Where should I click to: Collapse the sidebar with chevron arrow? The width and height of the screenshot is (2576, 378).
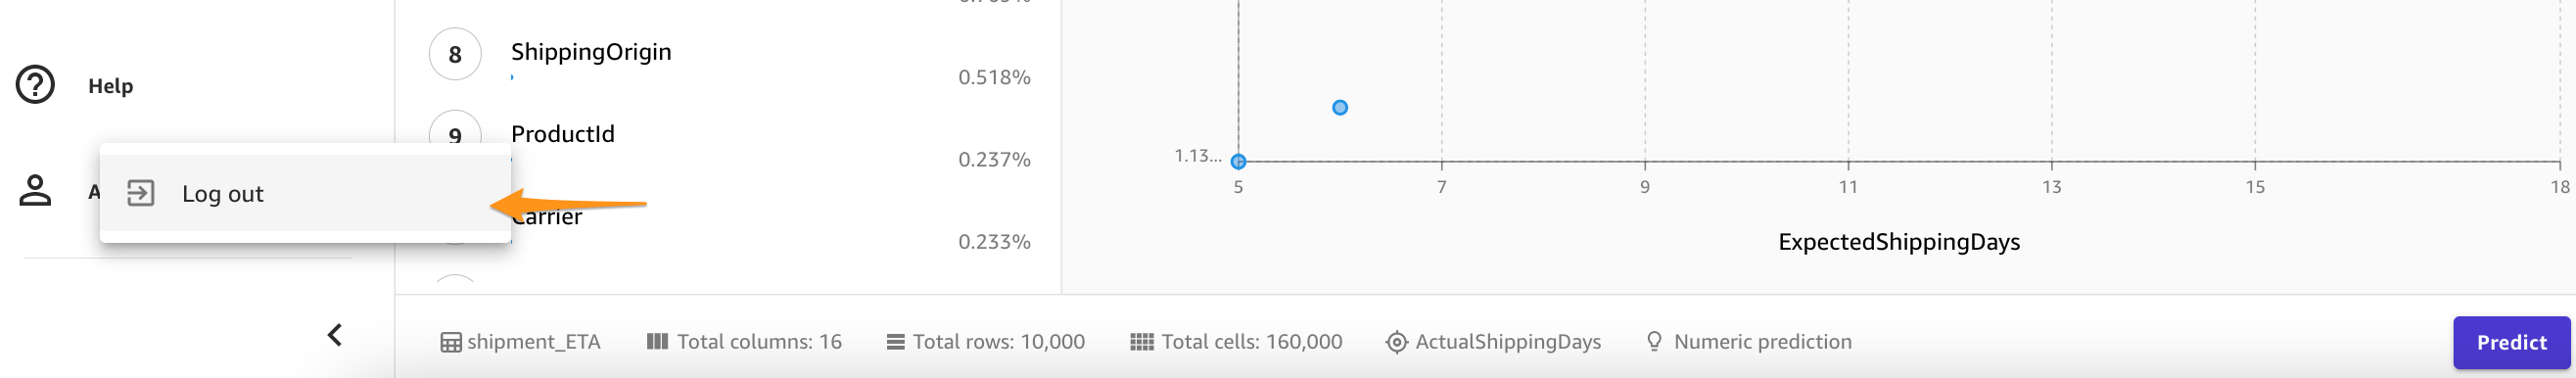(x=335, y=335)
